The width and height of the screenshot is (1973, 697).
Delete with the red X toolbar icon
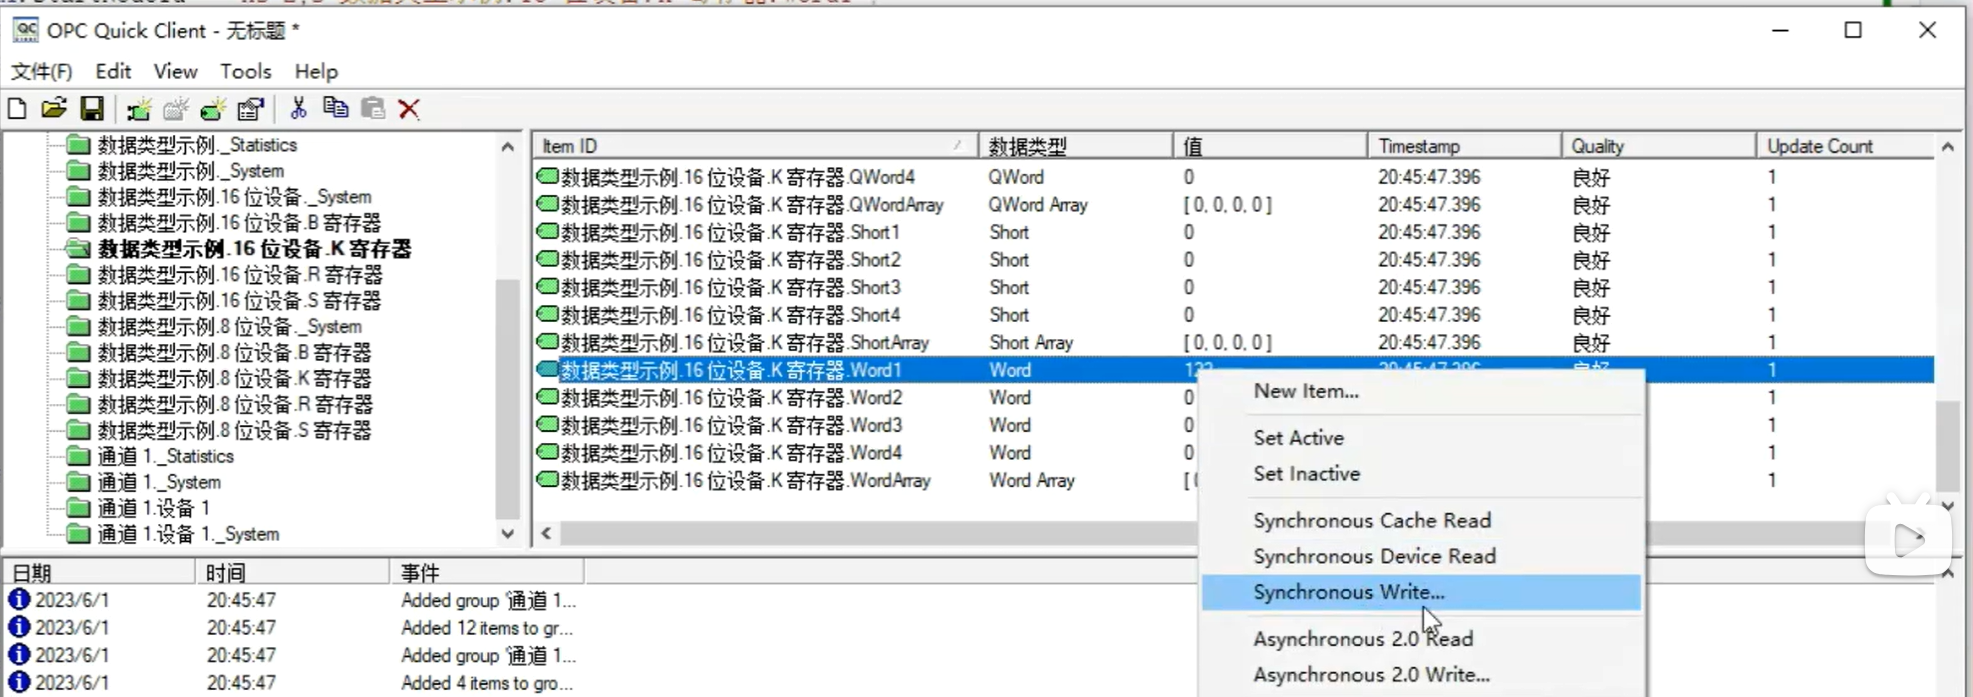coord(409,109)
